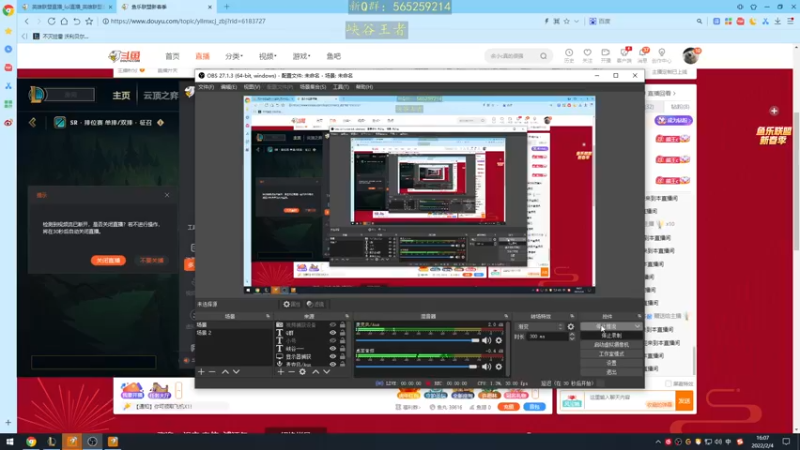This screenshot has width=800, height=450.
Task: Open microphone channel settings gear in mixer
Action: [x=498, y=340]
